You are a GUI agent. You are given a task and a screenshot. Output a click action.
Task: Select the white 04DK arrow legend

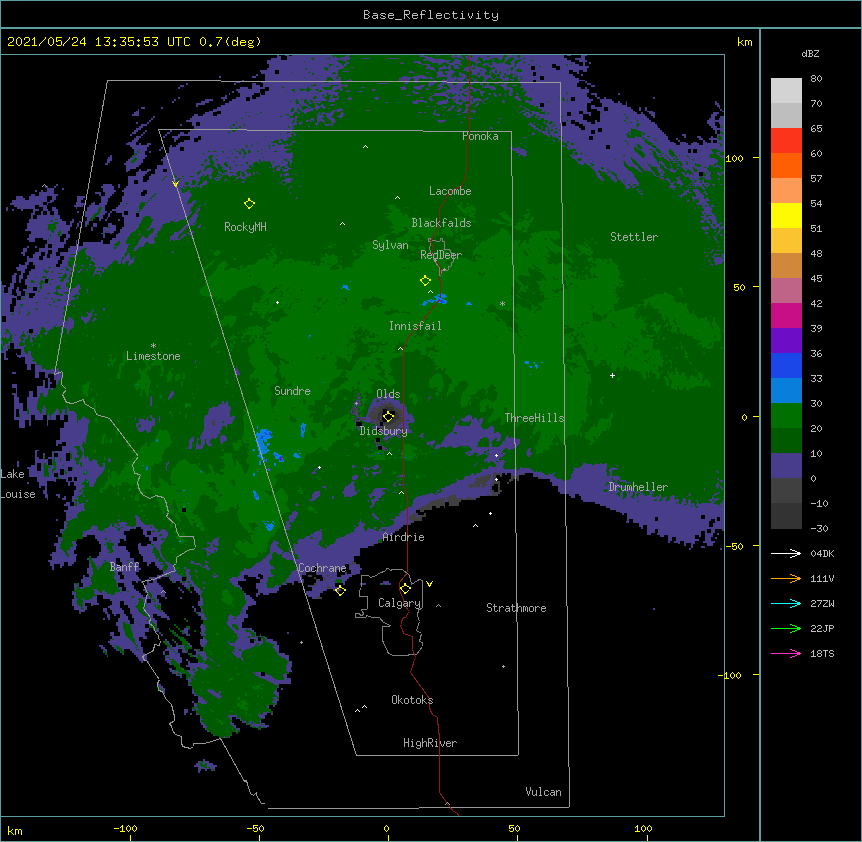click(x=786, y=553)
